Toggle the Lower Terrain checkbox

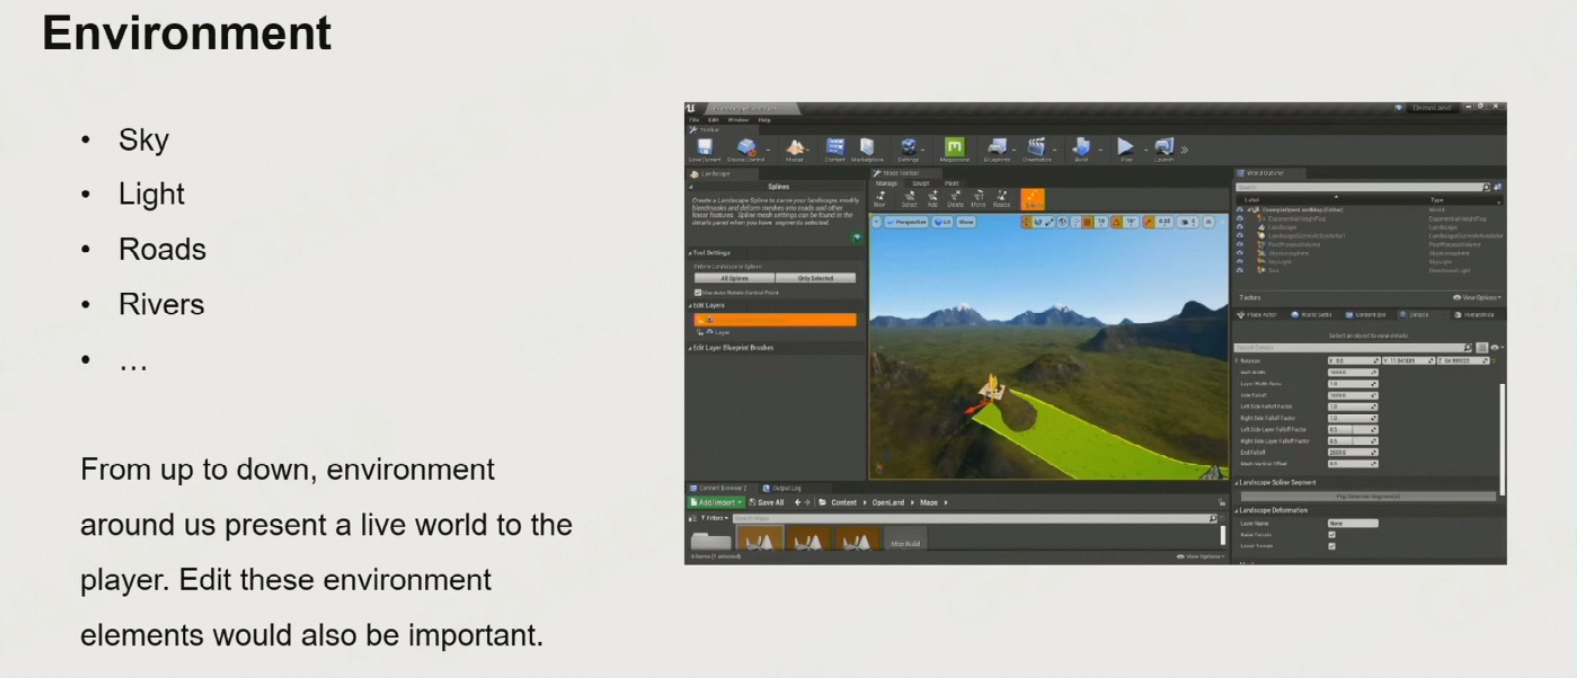point(1332,546)
